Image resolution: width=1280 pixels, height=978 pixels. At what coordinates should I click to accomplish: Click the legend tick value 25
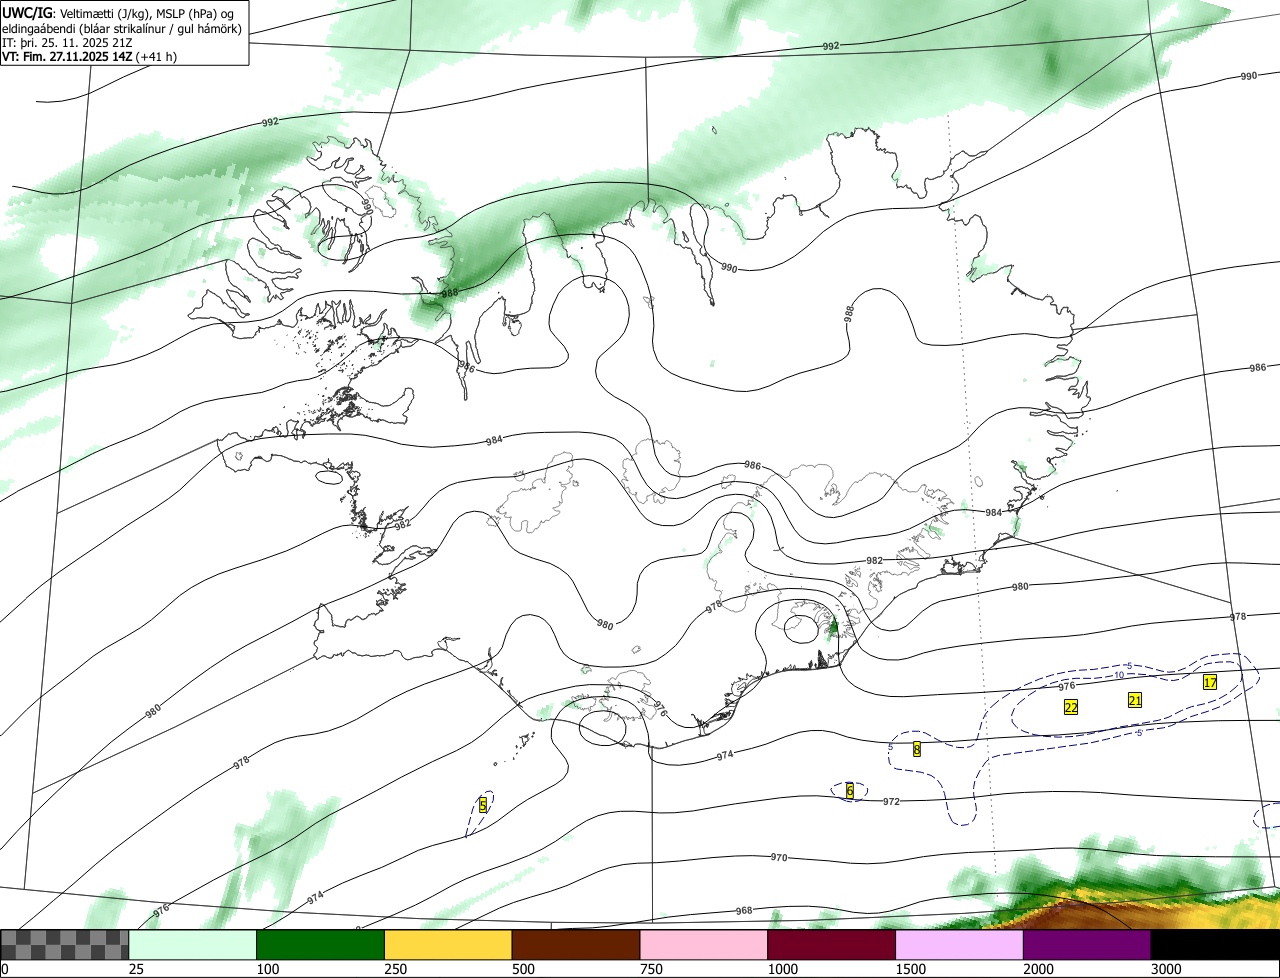click(136, 969)
